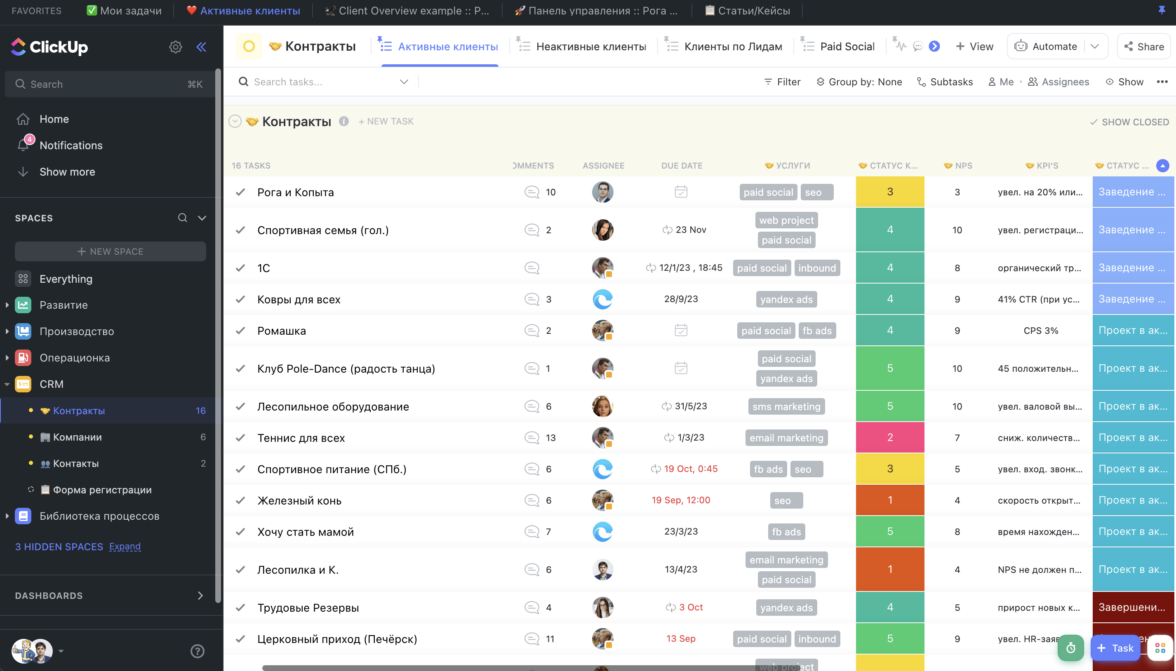Open the search spaces magnifier icon
The height and width of the screenshot is (671, 1176).
click(x=182, y=218)
